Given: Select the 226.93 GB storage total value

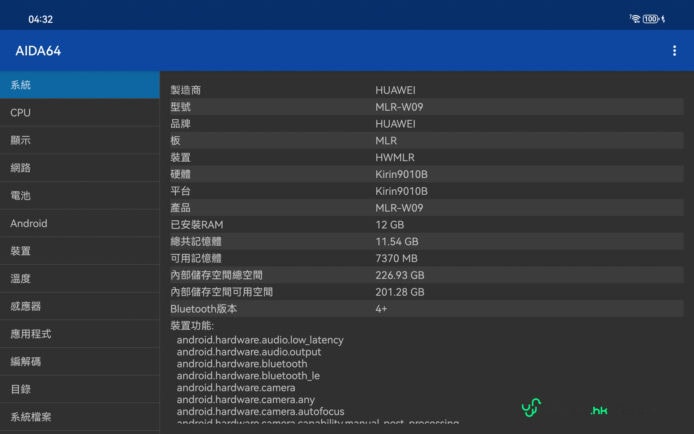Looking at the screenshot, I should tap(400, 275).
